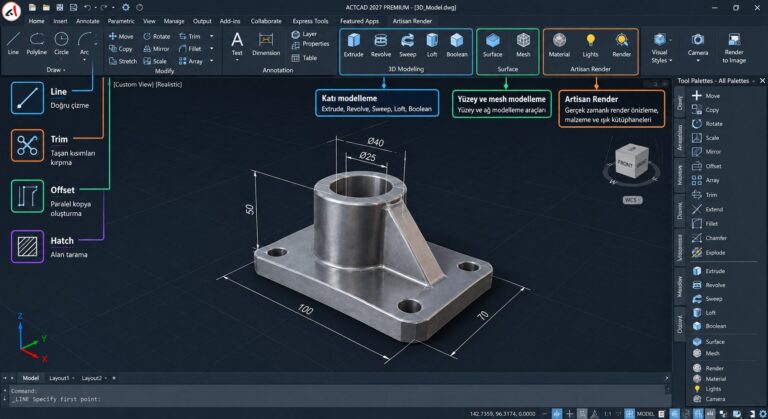Click the ribbon Revolve tool in 3D Modeling
This screenshot has height=419, width=768.
381,45
